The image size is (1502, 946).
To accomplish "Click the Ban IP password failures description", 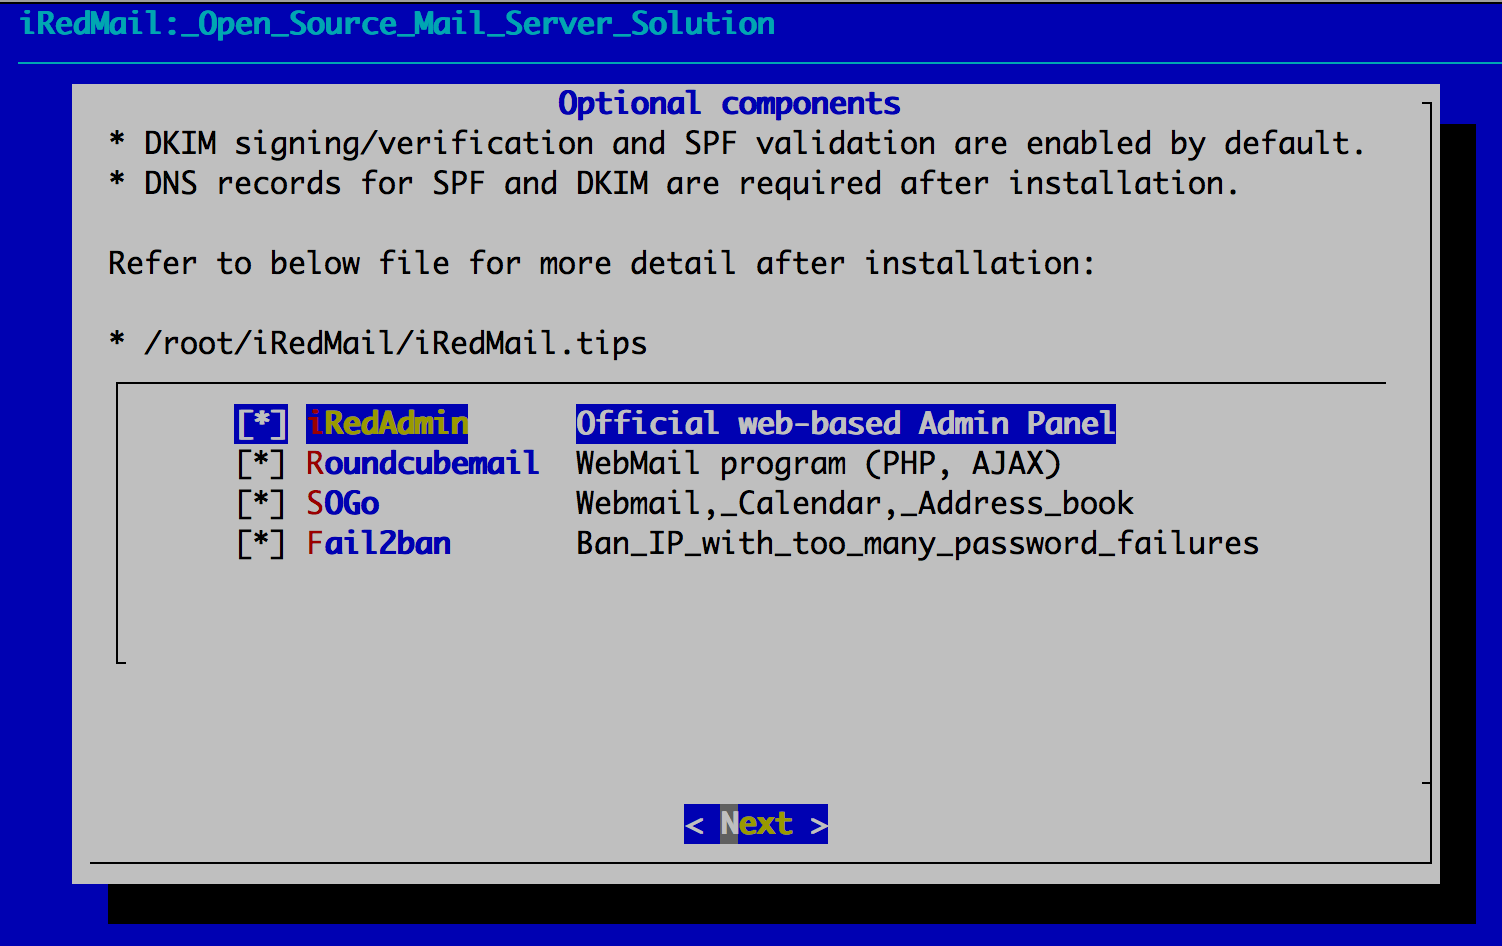I will pos(916,543).
